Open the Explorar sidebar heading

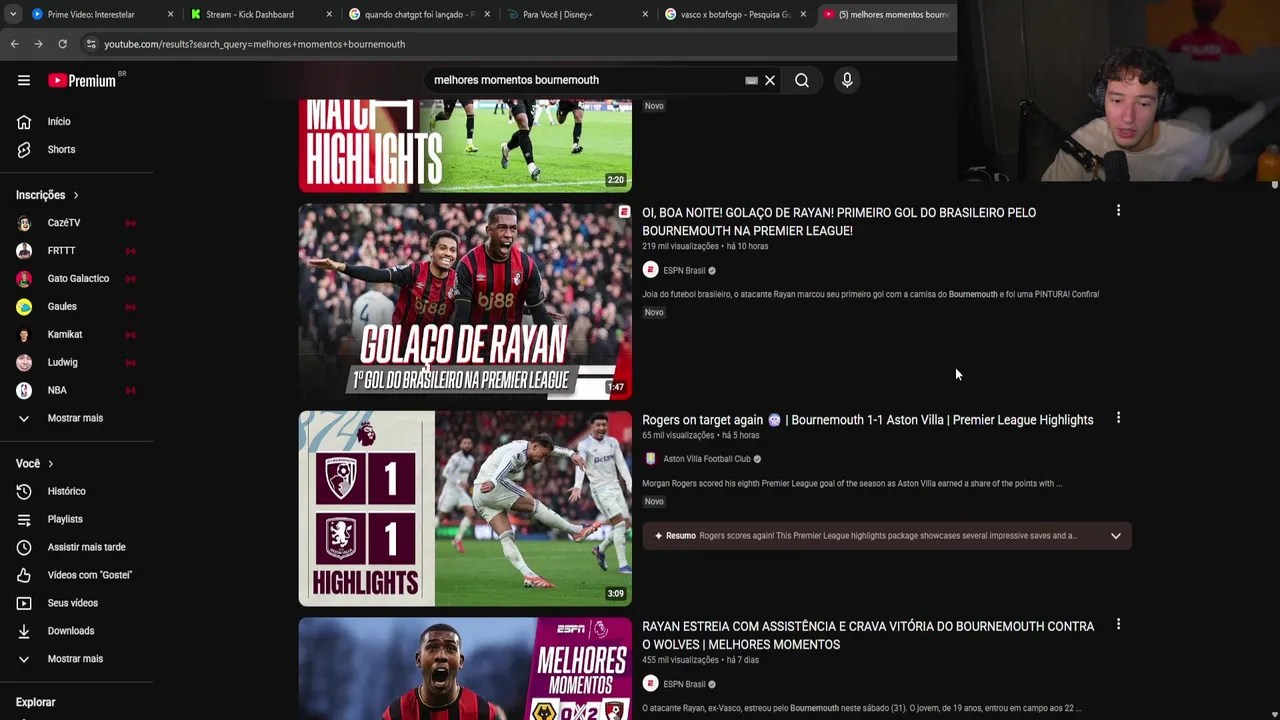tap(35, 702)
